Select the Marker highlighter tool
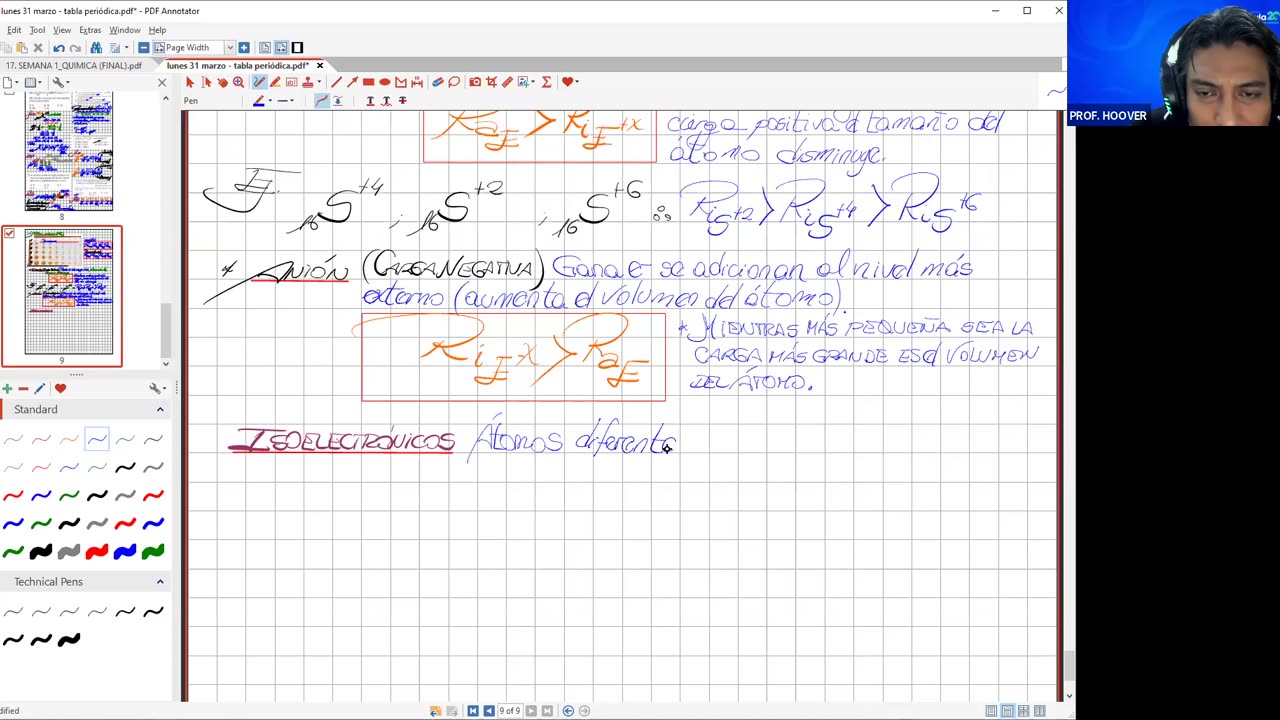Image resolution: width=1280 pixels, height=720 pixels. pos(275,82)
